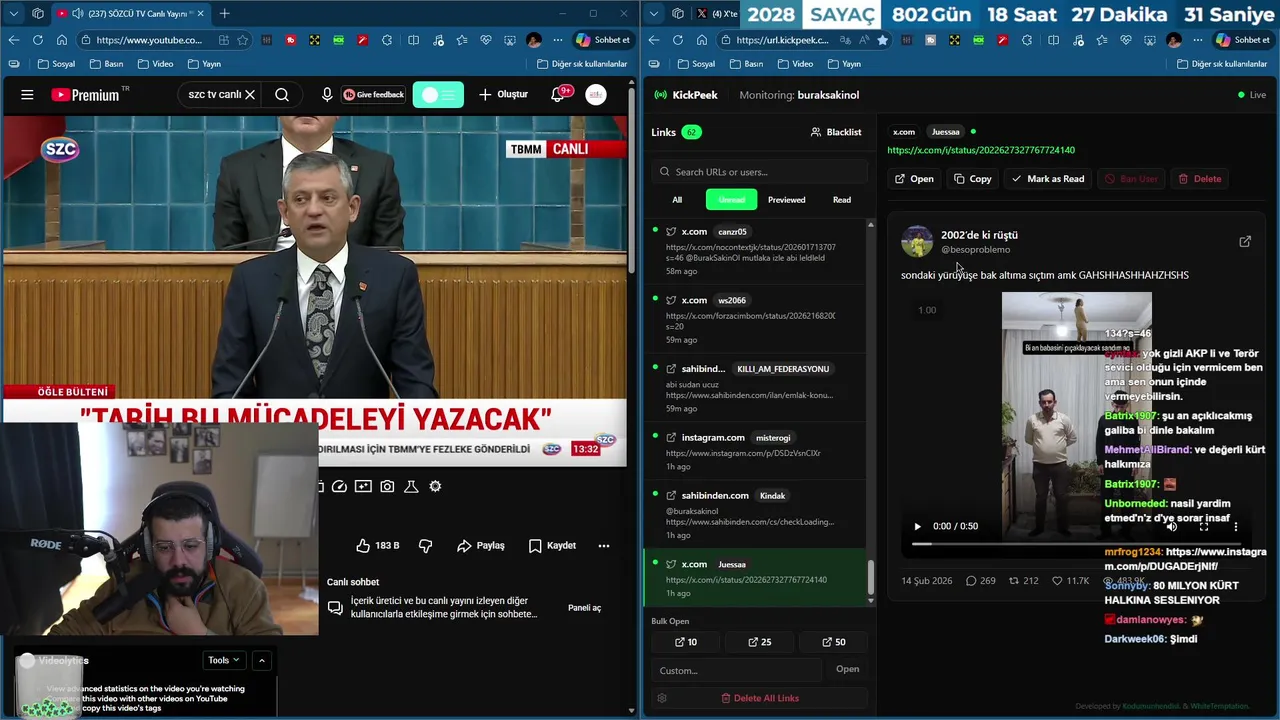This screenshot has width=1280, height=720.
Task: Switch to the All links tab
Action: [677, 200]
